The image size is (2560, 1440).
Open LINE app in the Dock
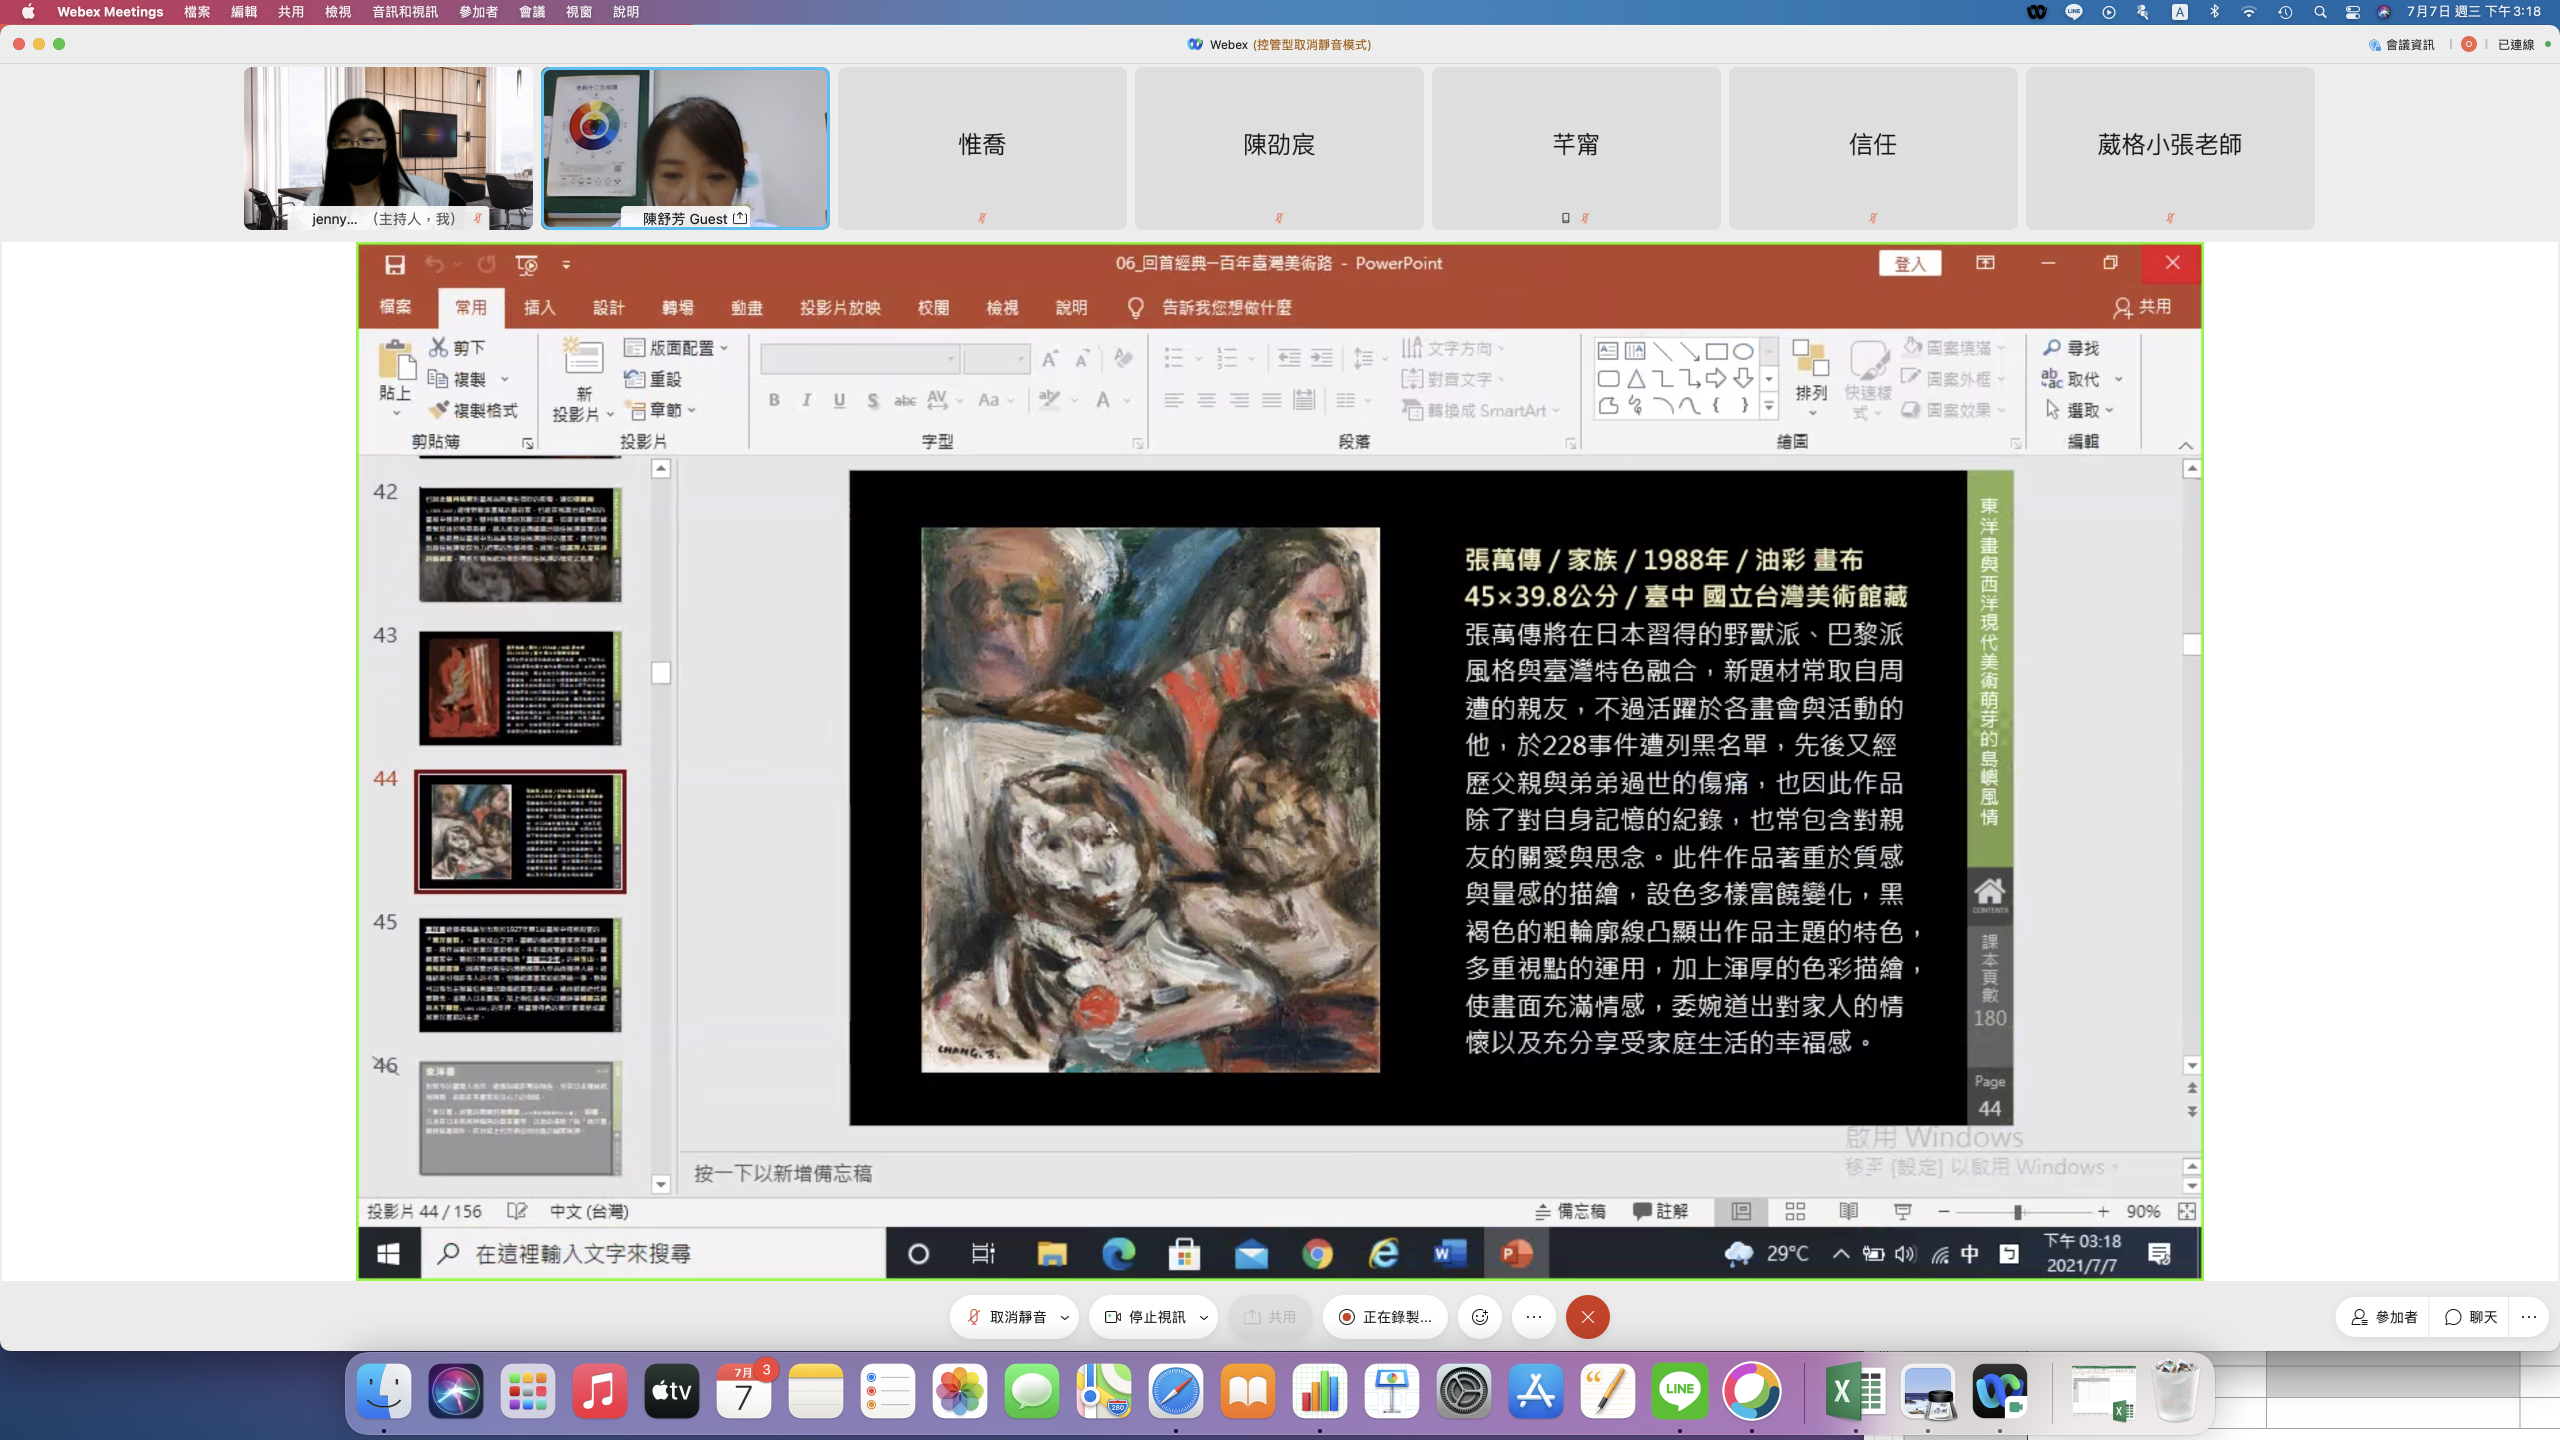click(x=1679, y=1391)
